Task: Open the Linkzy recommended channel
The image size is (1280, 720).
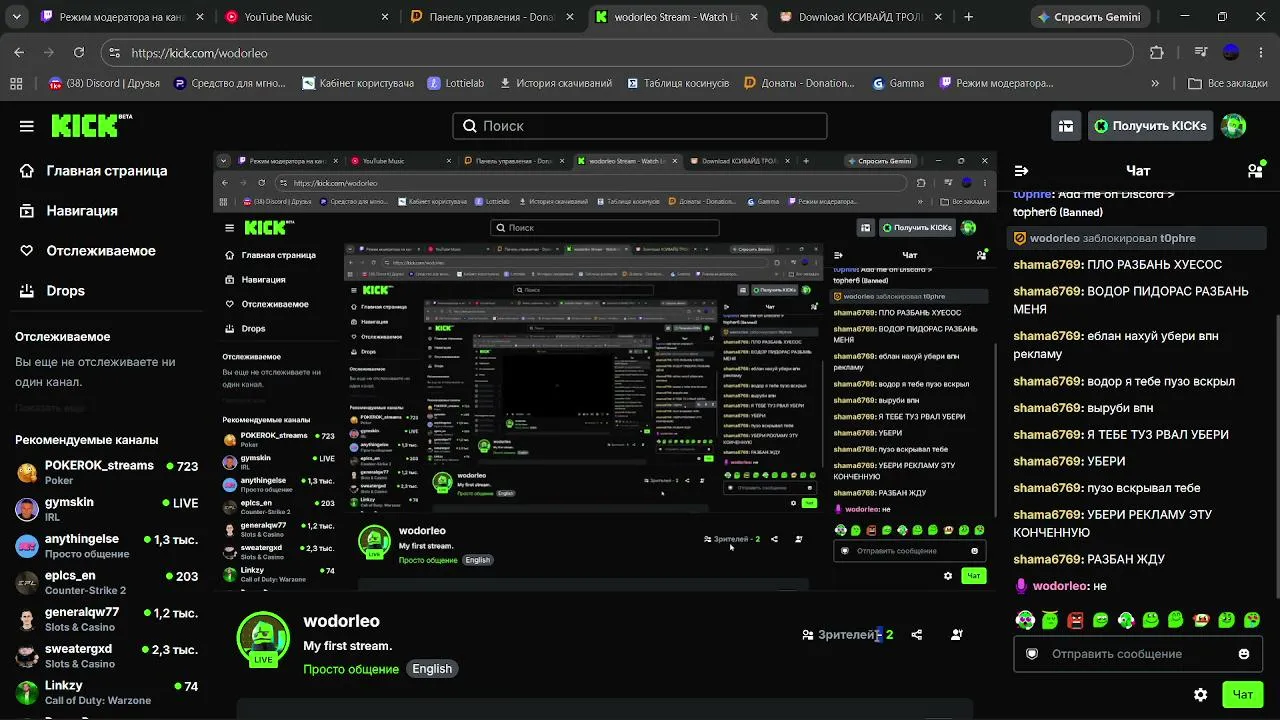Action: click(106, 693)
